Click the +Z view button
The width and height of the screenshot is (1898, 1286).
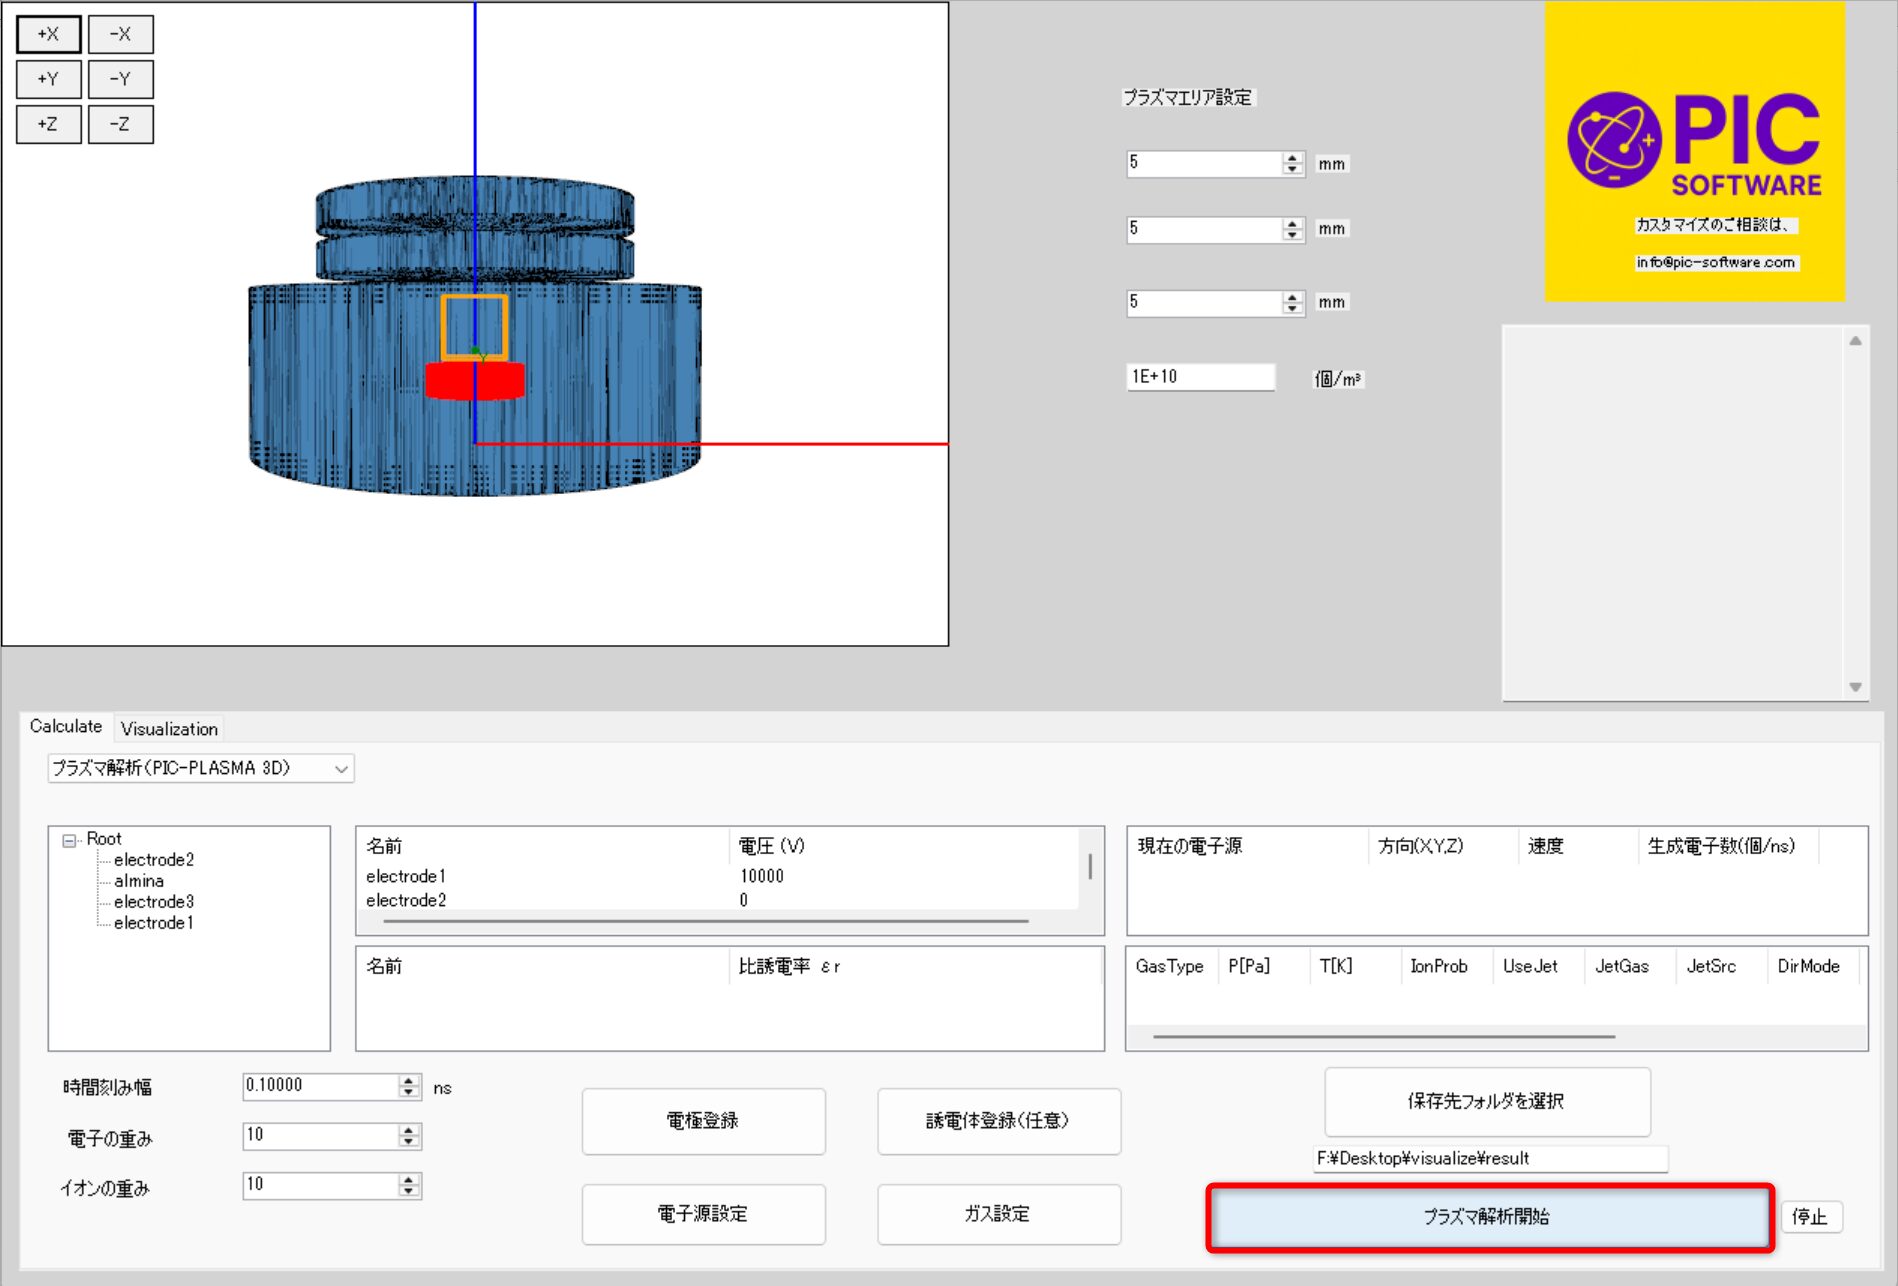(48, 124)
